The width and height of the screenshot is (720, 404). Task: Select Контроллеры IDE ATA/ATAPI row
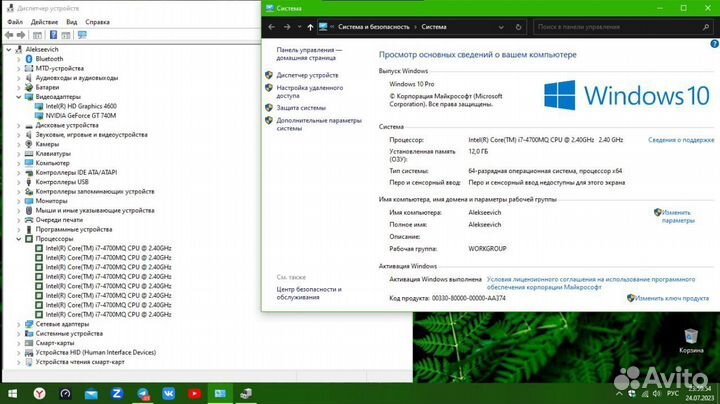point(76,173)
